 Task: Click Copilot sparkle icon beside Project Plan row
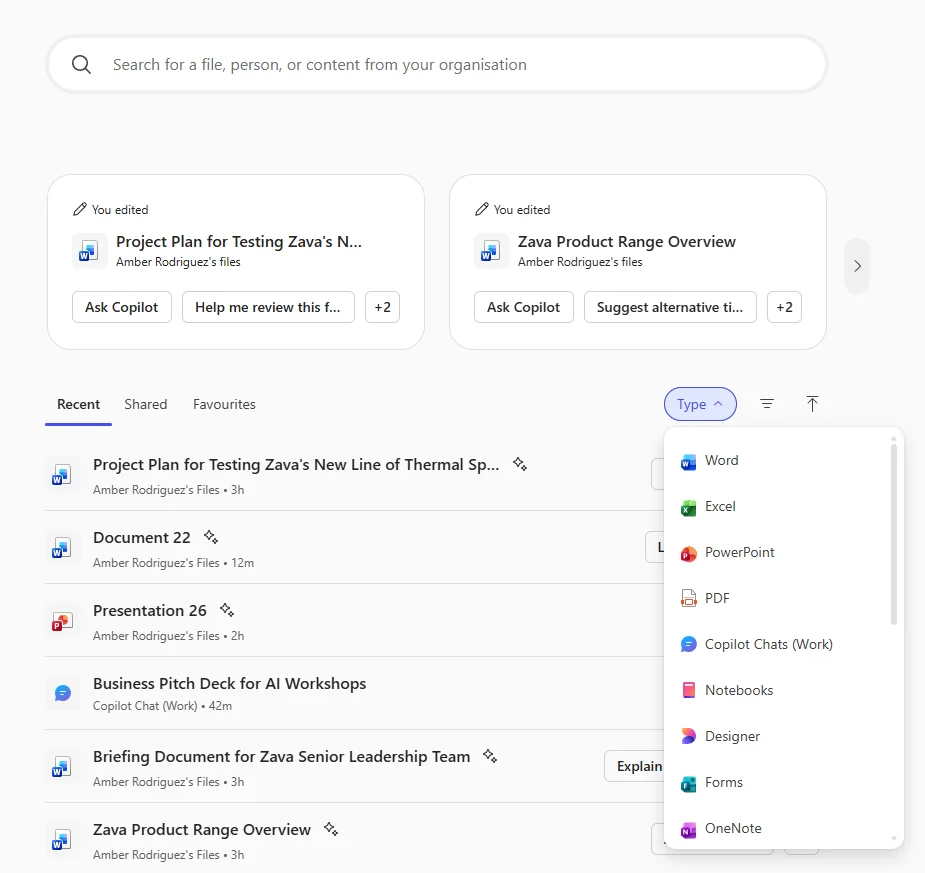coord(520,464)
